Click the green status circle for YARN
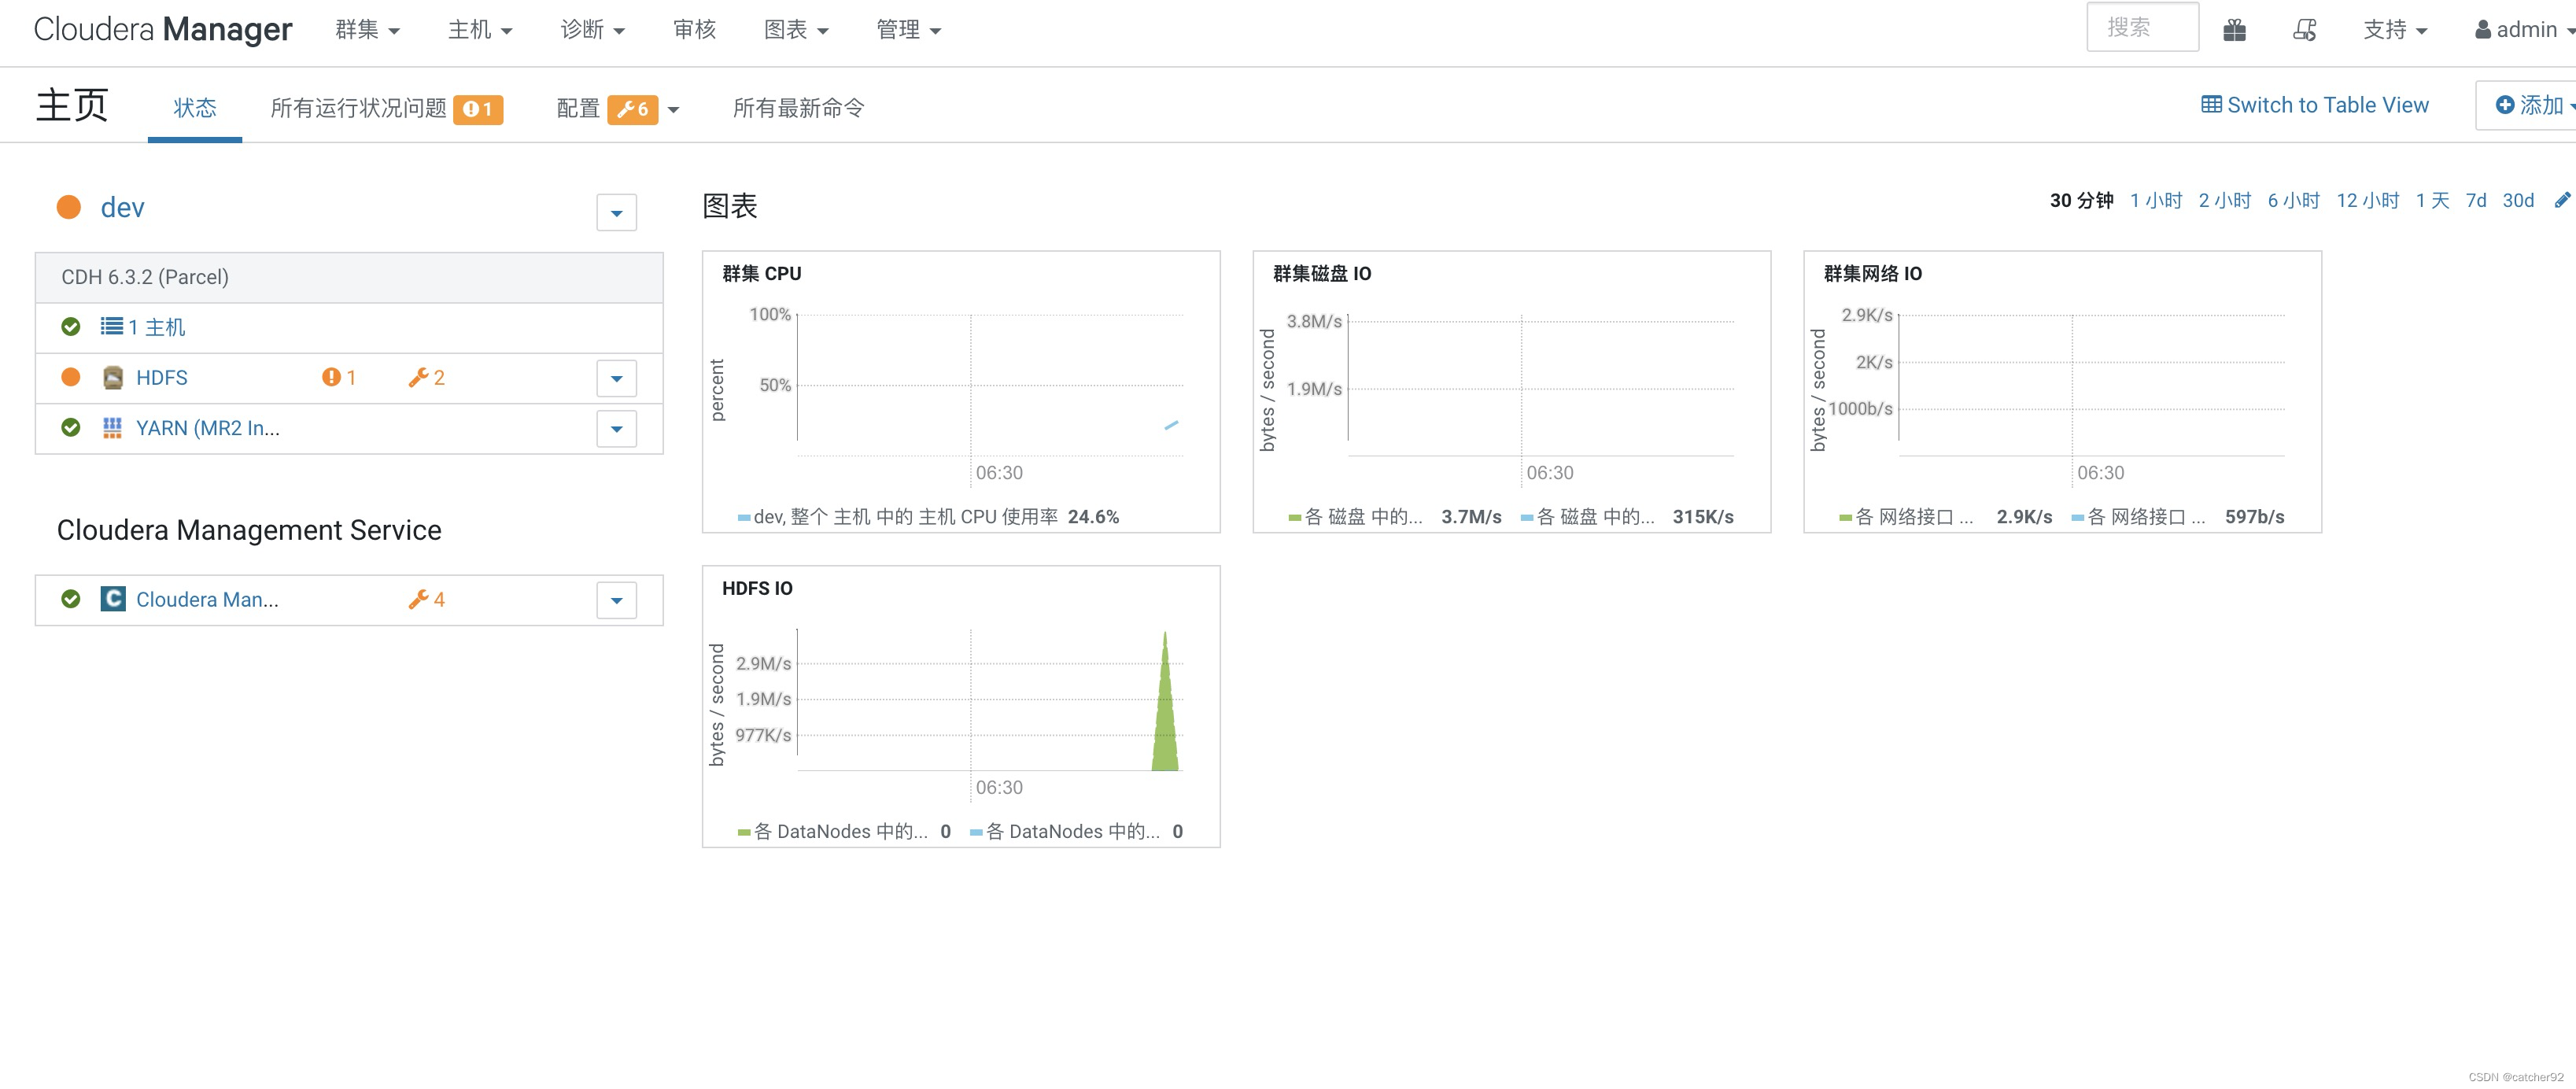This screenshot has height=1089, width=2576. 70,428
